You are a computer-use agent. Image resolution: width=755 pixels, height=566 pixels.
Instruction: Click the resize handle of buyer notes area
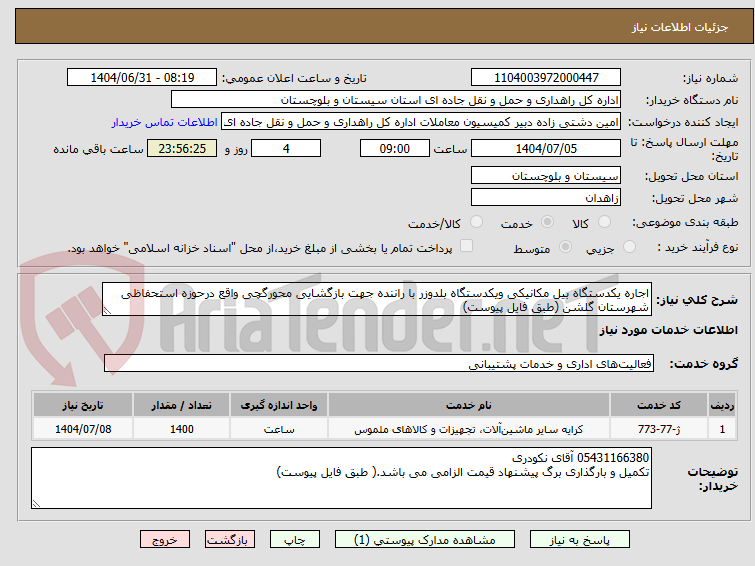pos(36,504)
